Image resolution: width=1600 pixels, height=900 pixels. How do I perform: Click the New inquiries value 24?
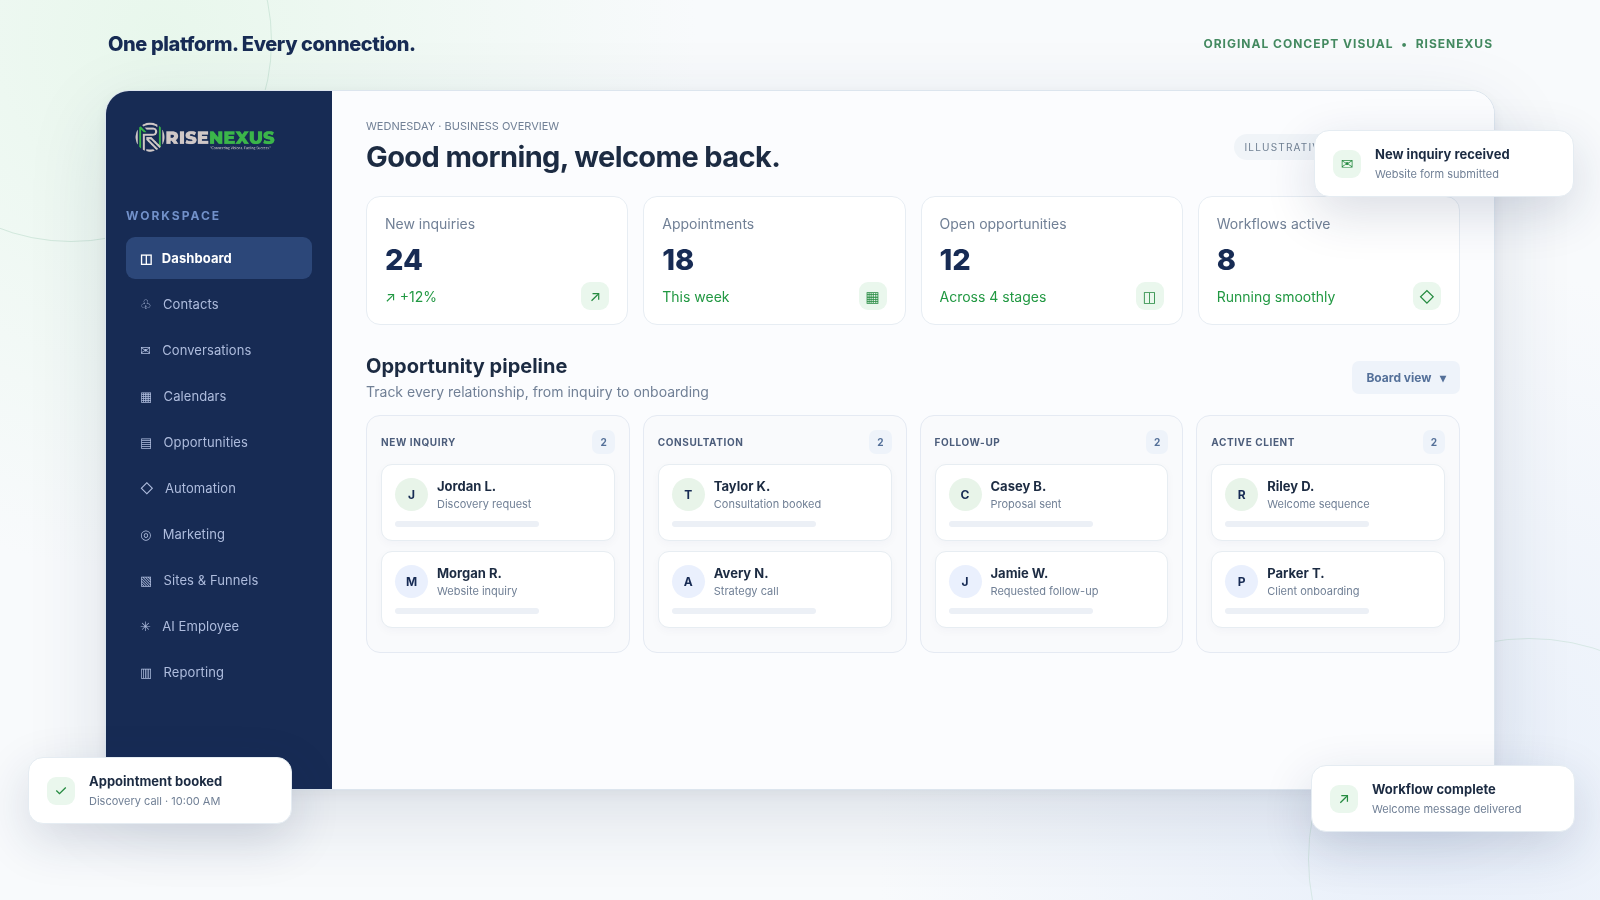pos(404,260)
